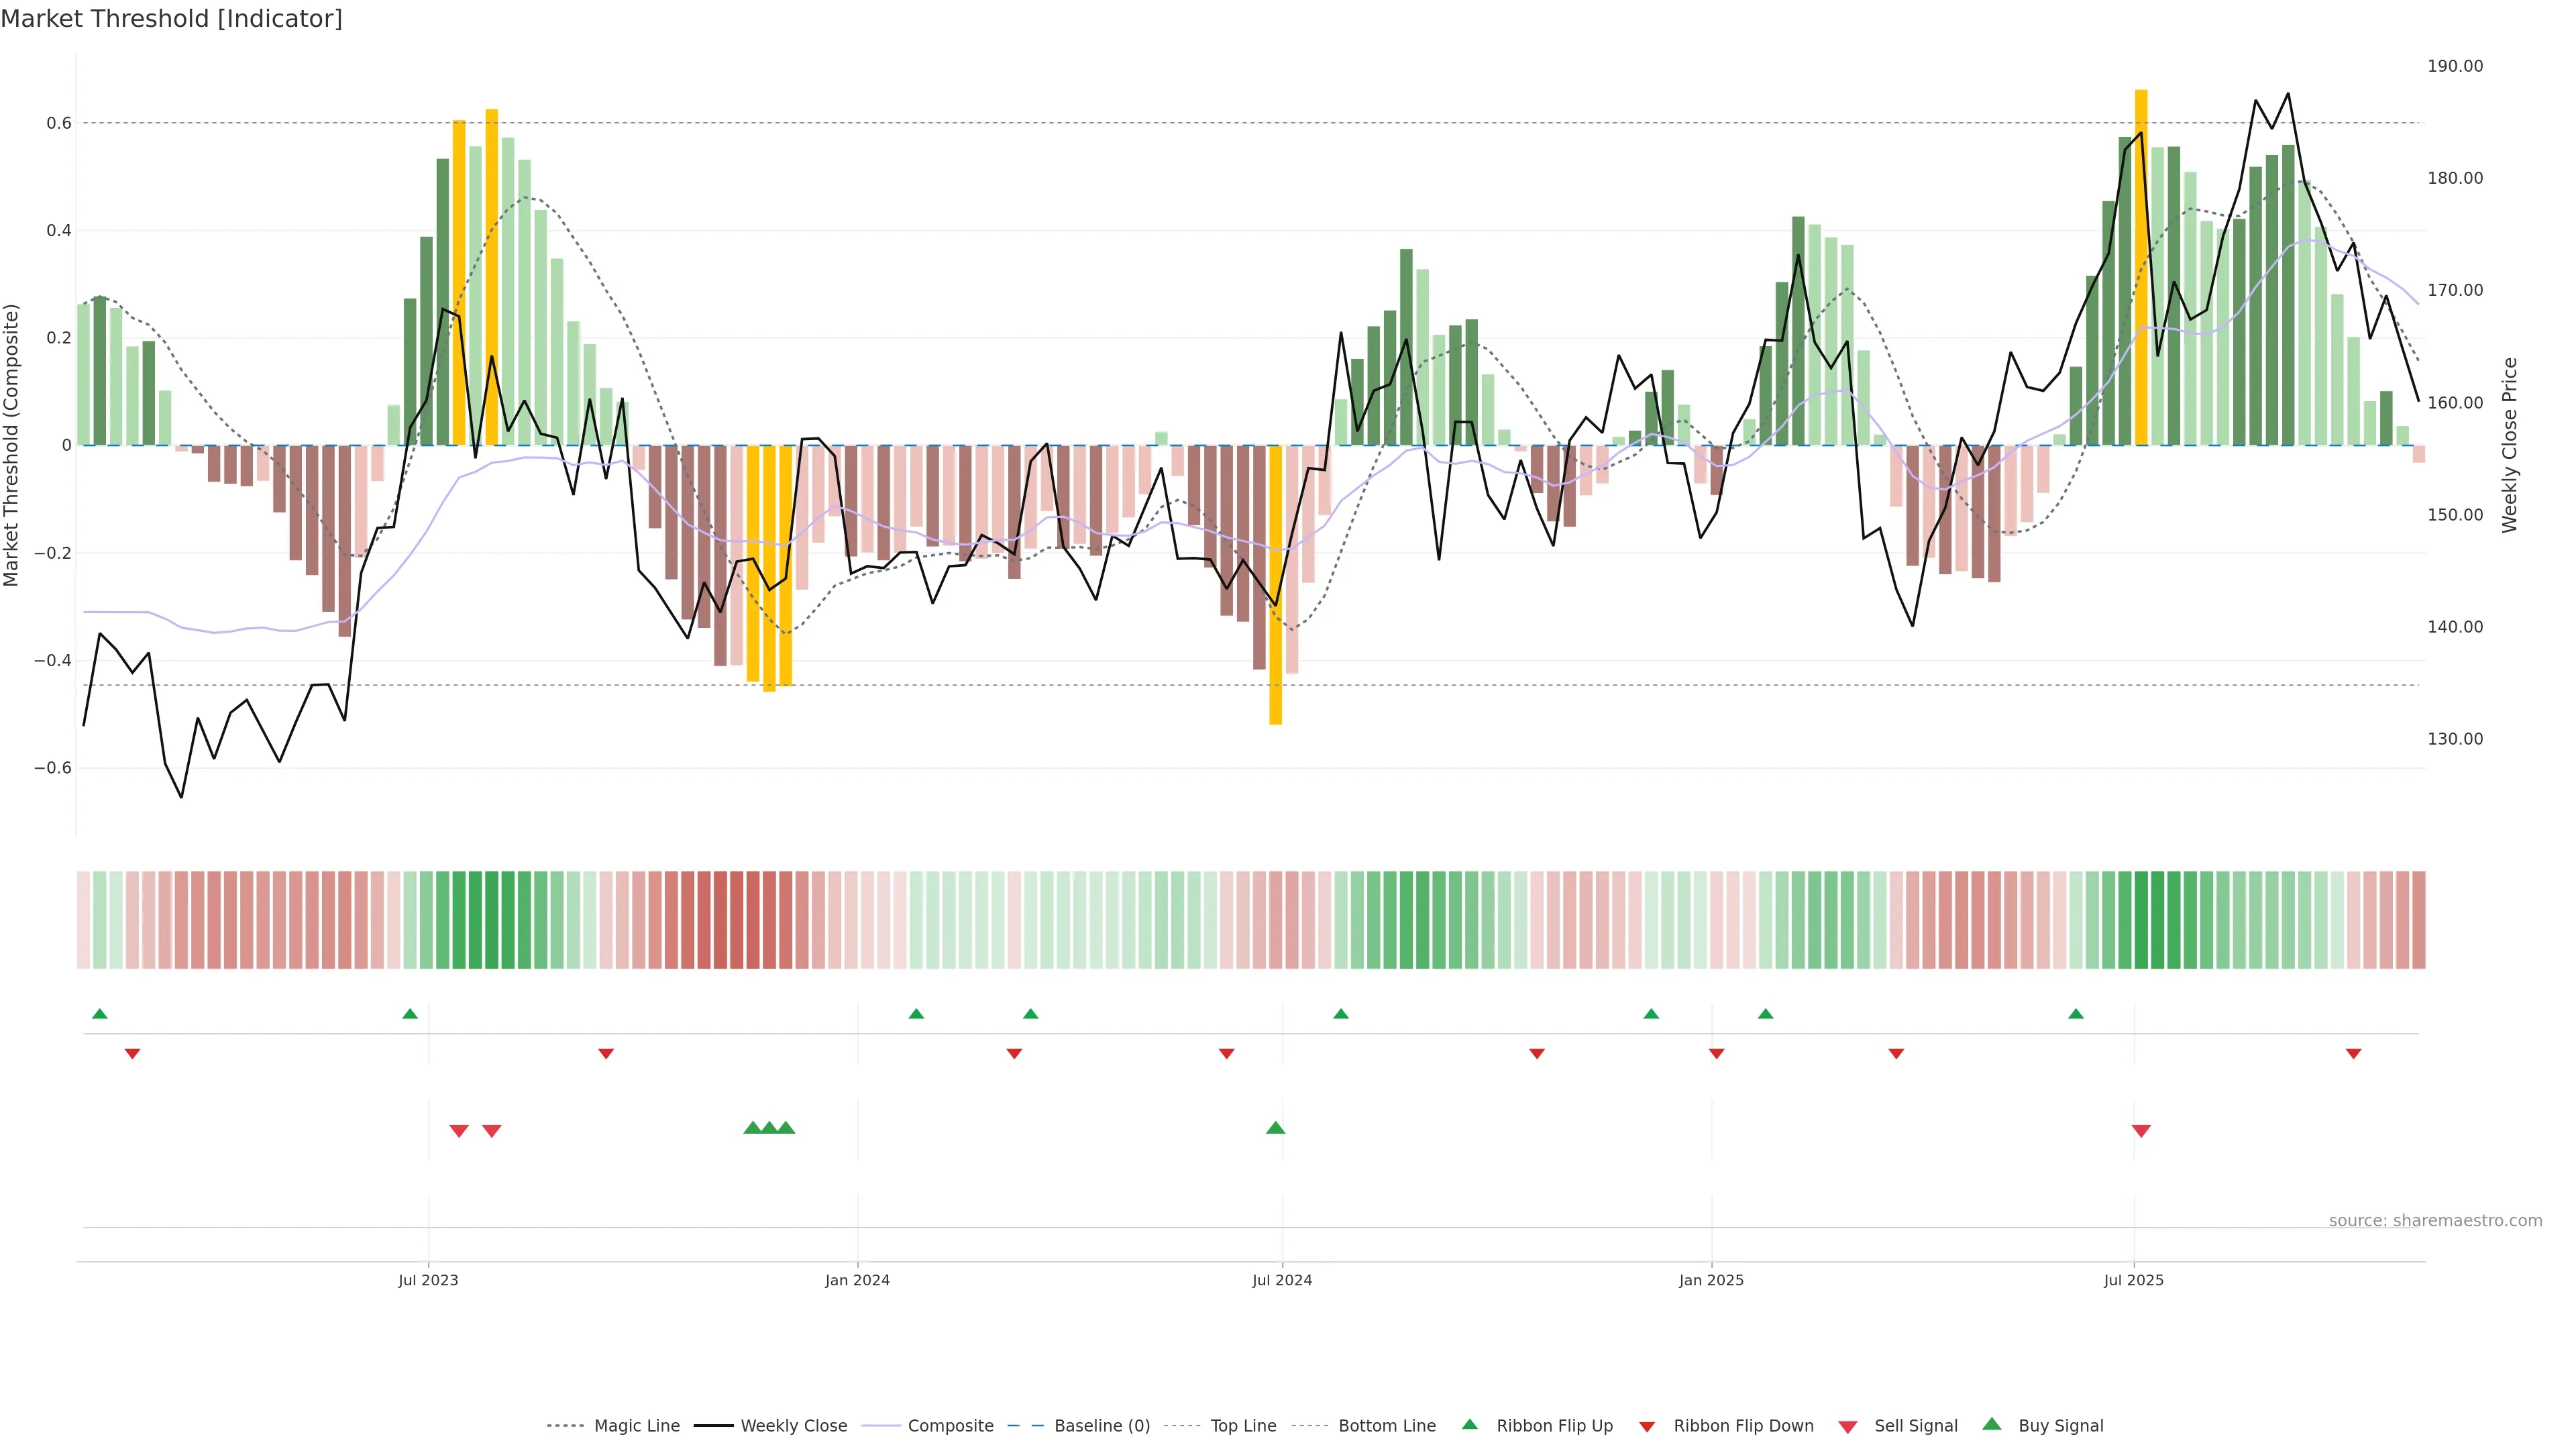Click the Jul 2025 x-axis label
Screen dimensions: 2576x1449
2133,1280
